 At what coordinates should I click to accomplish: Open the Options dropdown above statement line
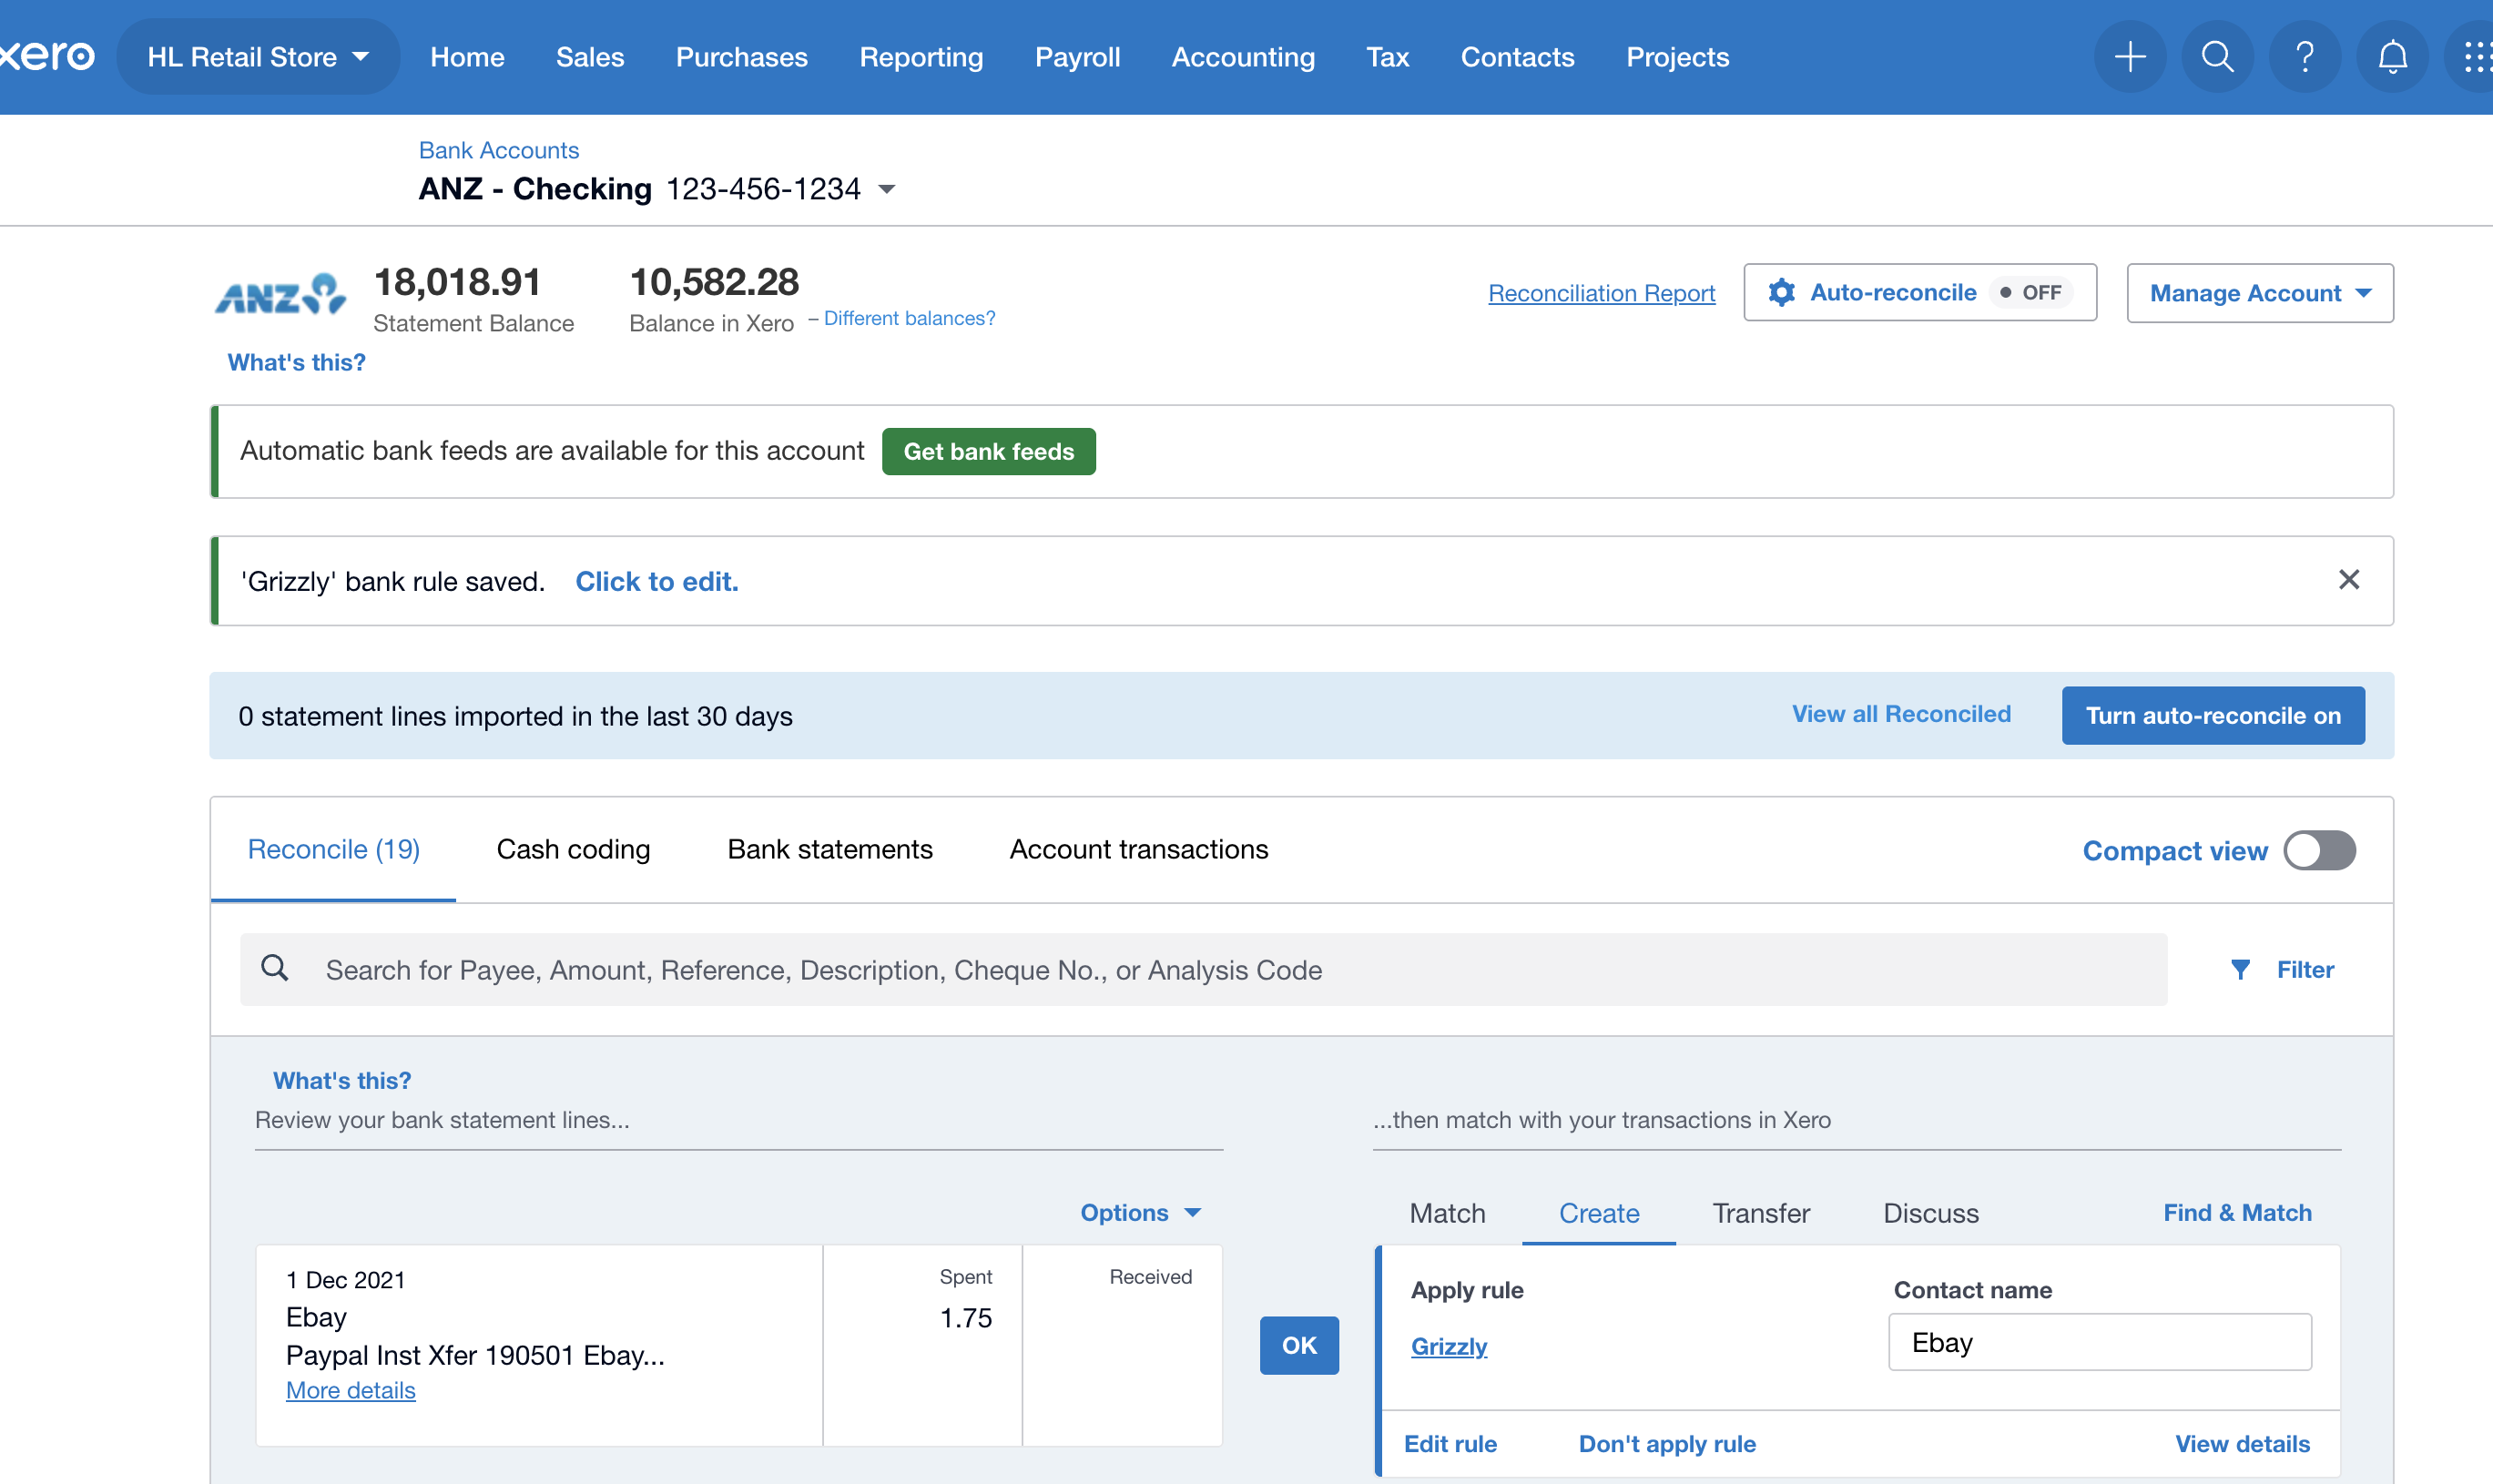tap(1140, 1212)
